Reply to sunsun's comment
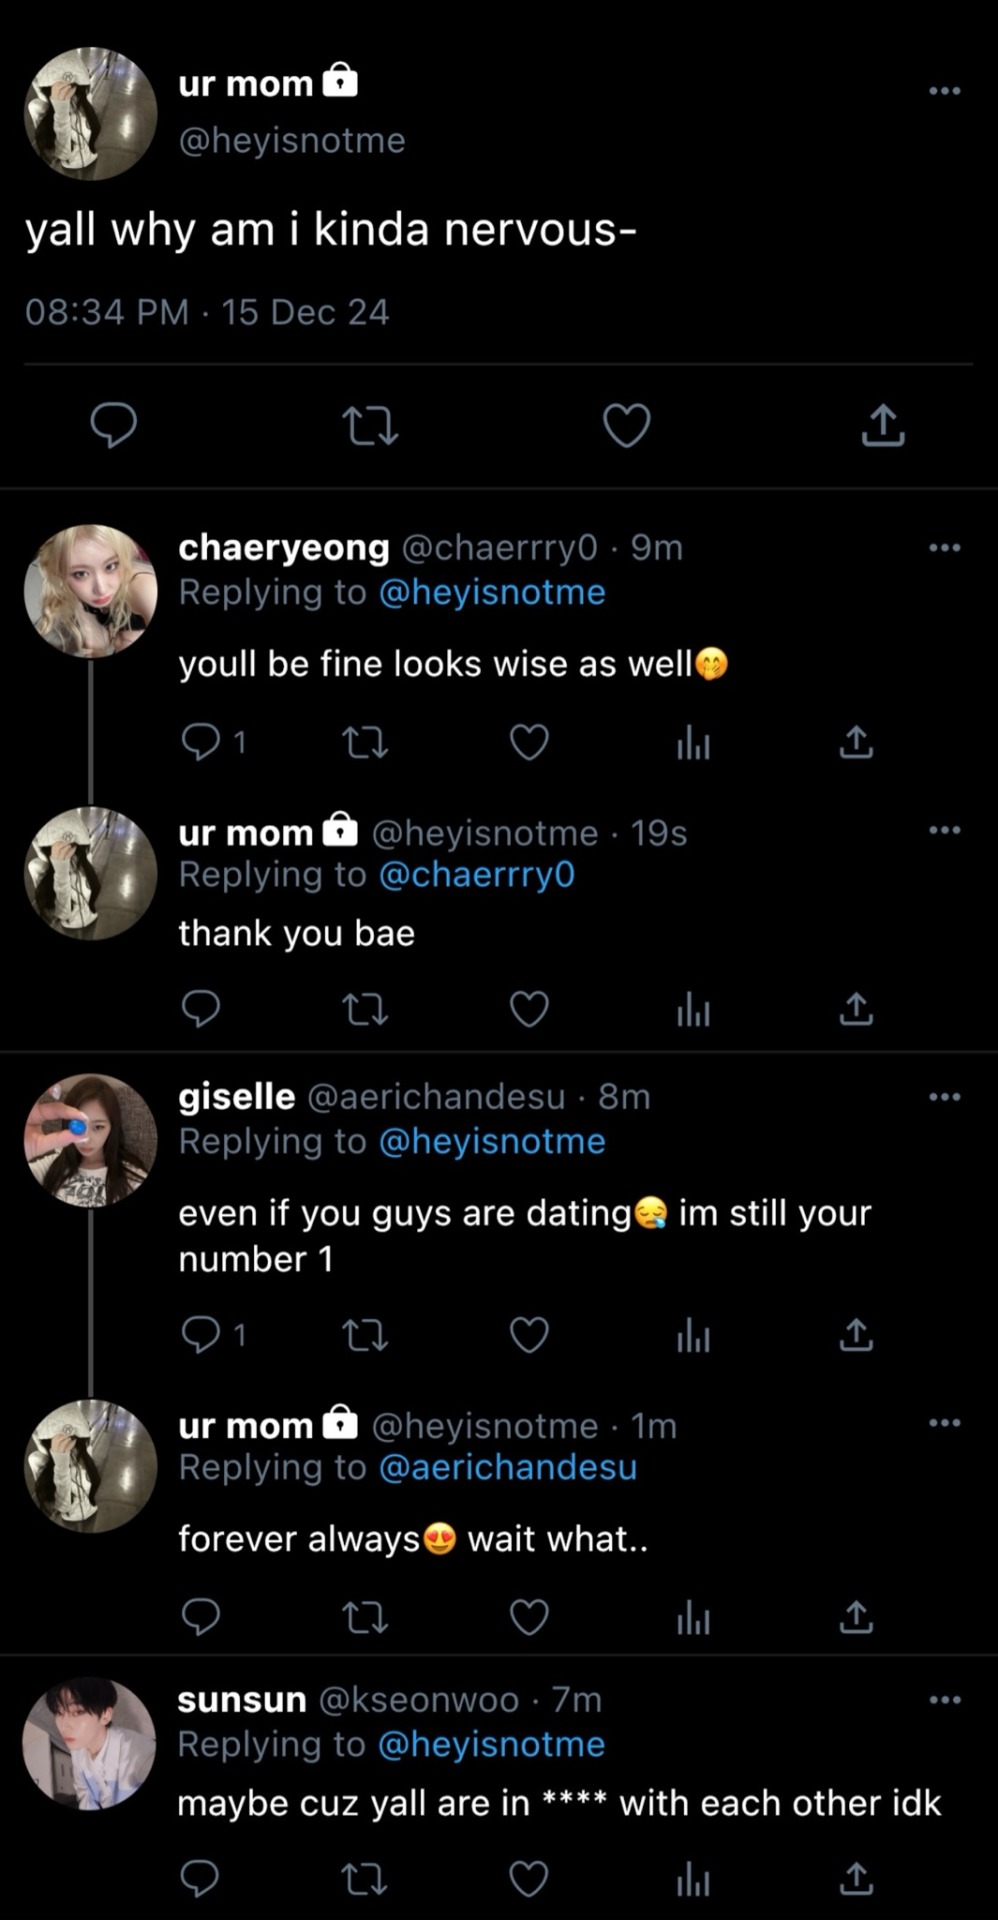Viewport: 998px width, 1920px height. (x=201, y=1879)
